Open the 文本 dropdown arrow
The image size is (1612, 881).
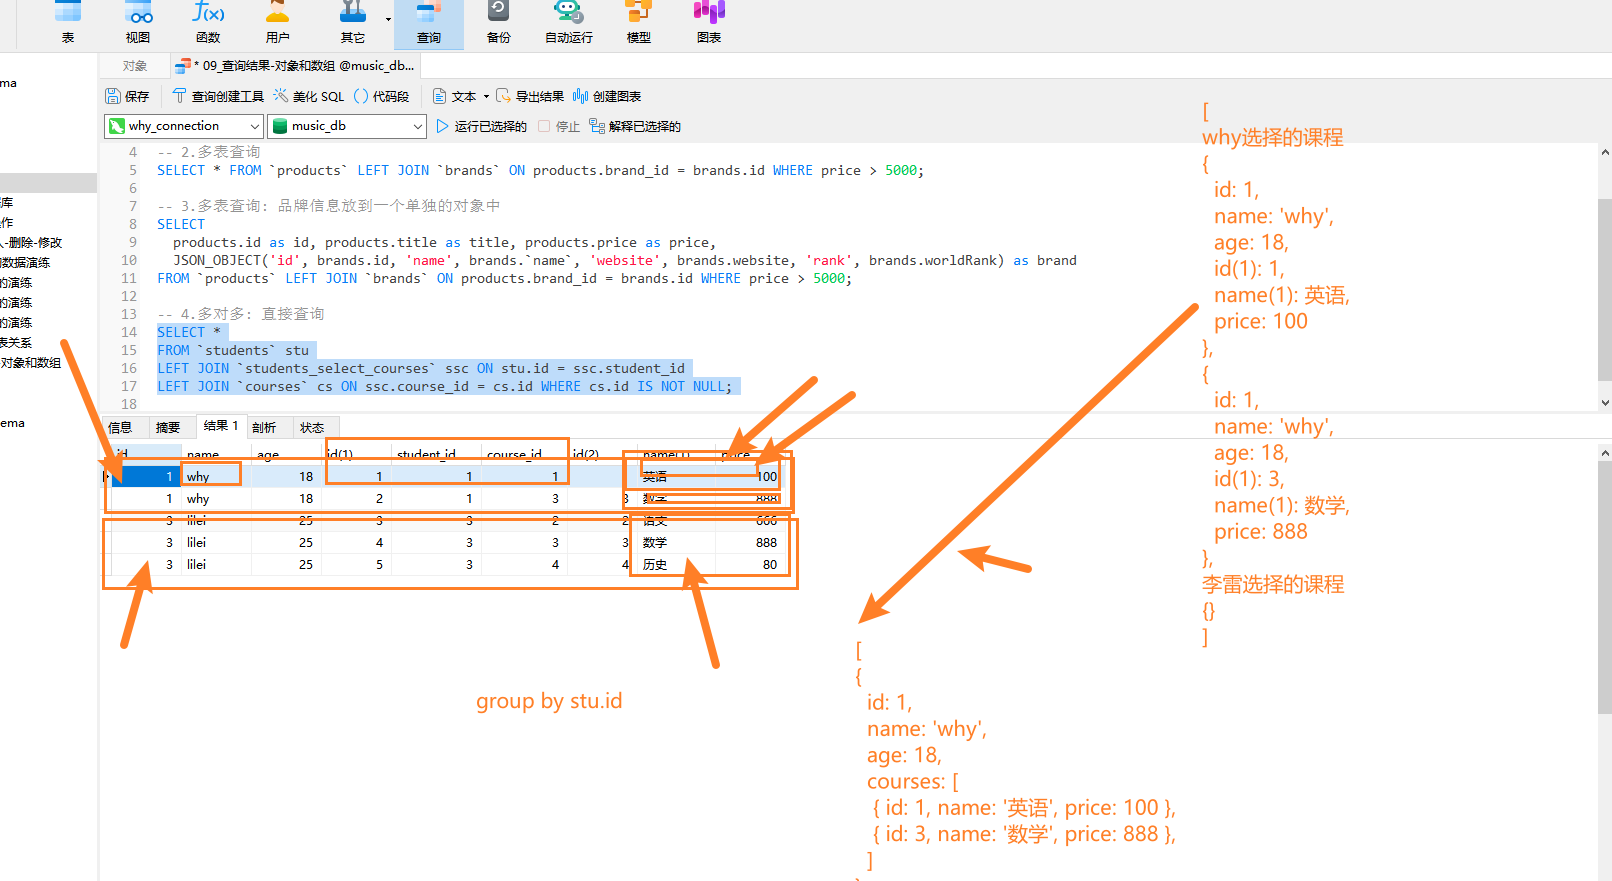pyautogui.click(x=487, y=97)
